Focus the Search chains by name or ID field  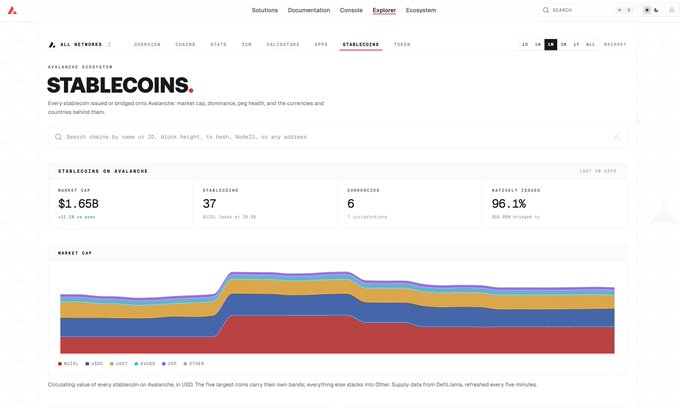coord(337,137)
